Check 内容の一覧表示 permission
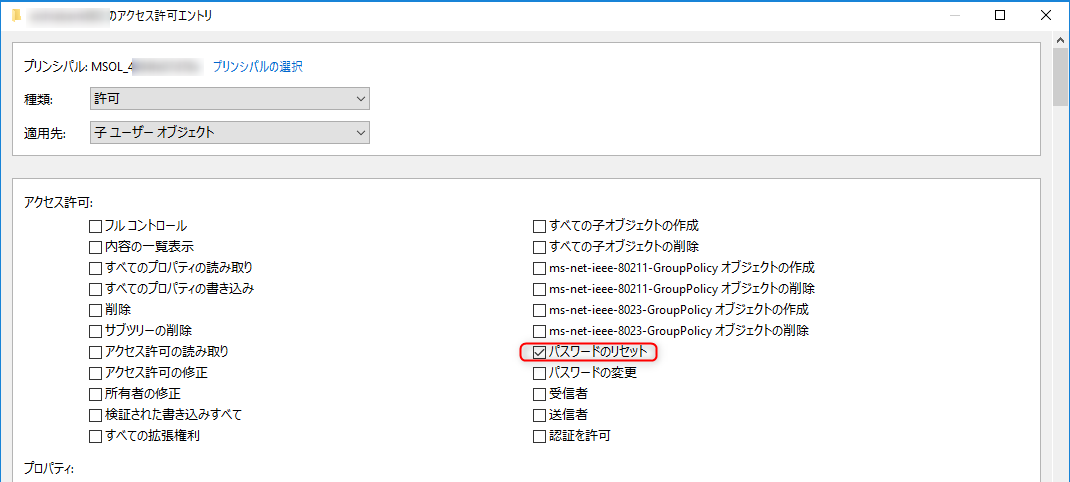The image size is (1070, 482). [x=95, y=246]
